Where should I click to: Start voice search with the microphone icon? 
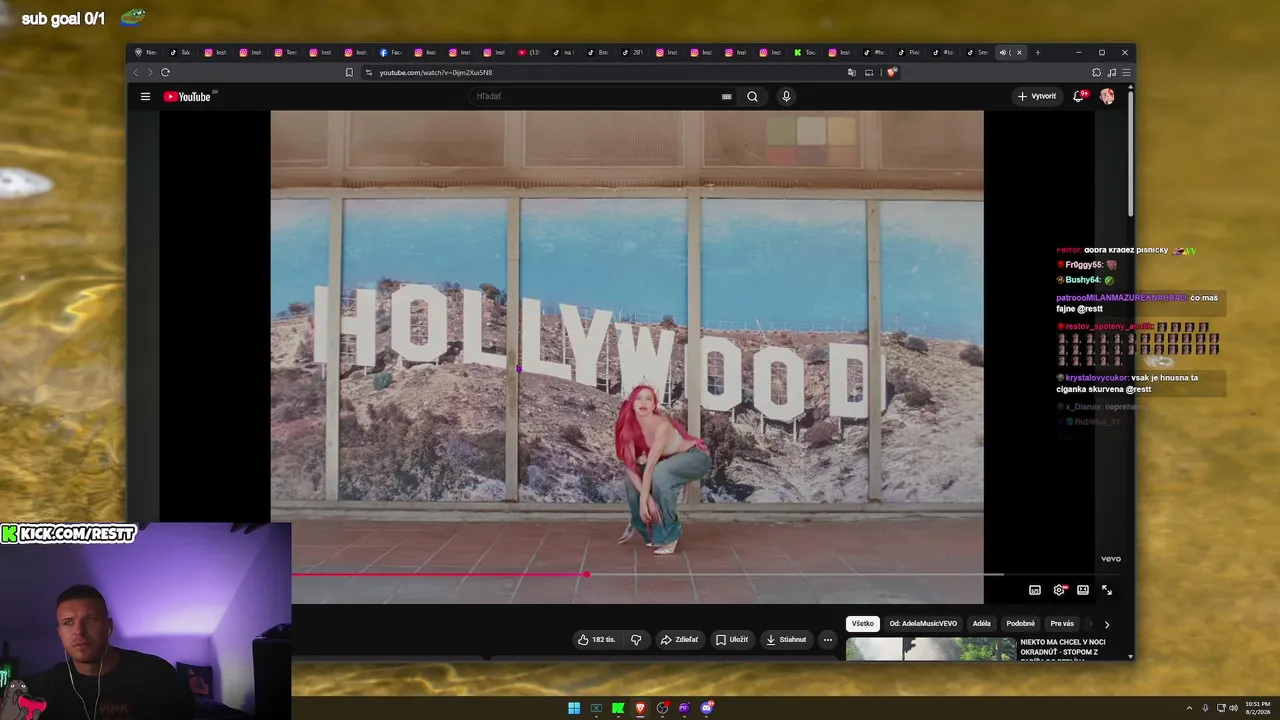point(786,96)
